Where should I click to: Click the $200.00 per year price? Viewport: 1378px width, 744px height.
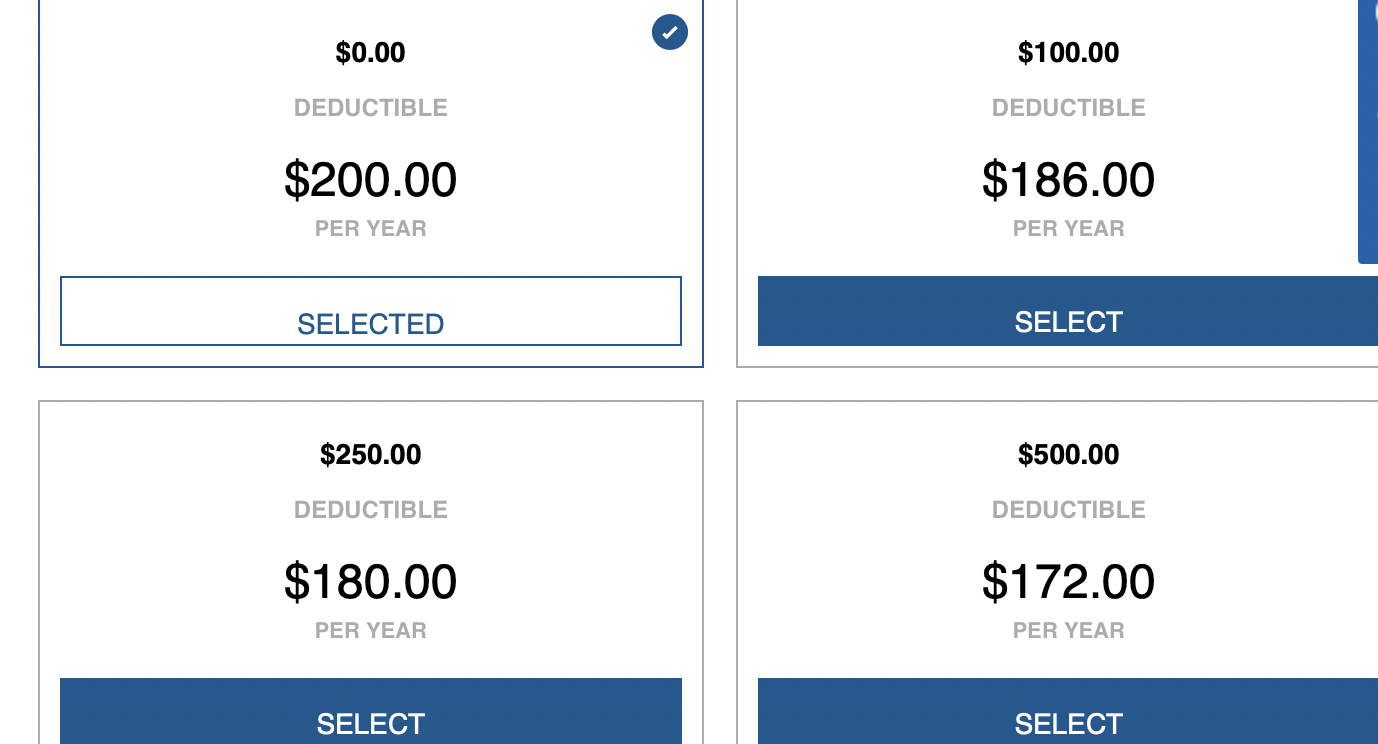tap(371, 180)
